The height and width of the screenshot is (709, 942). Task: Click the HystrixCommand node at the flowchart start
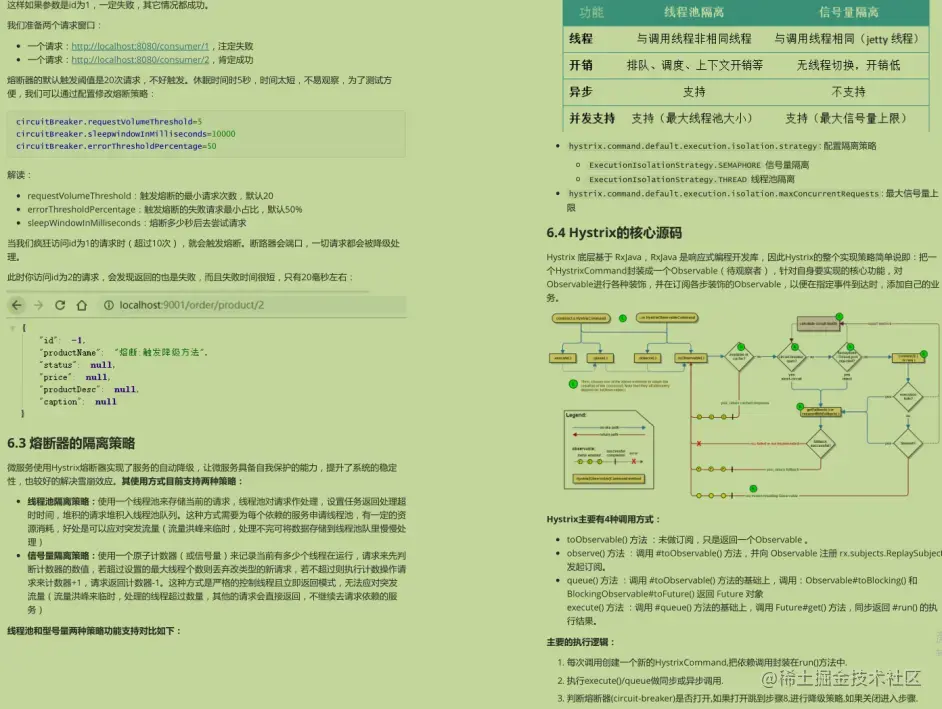580,317
